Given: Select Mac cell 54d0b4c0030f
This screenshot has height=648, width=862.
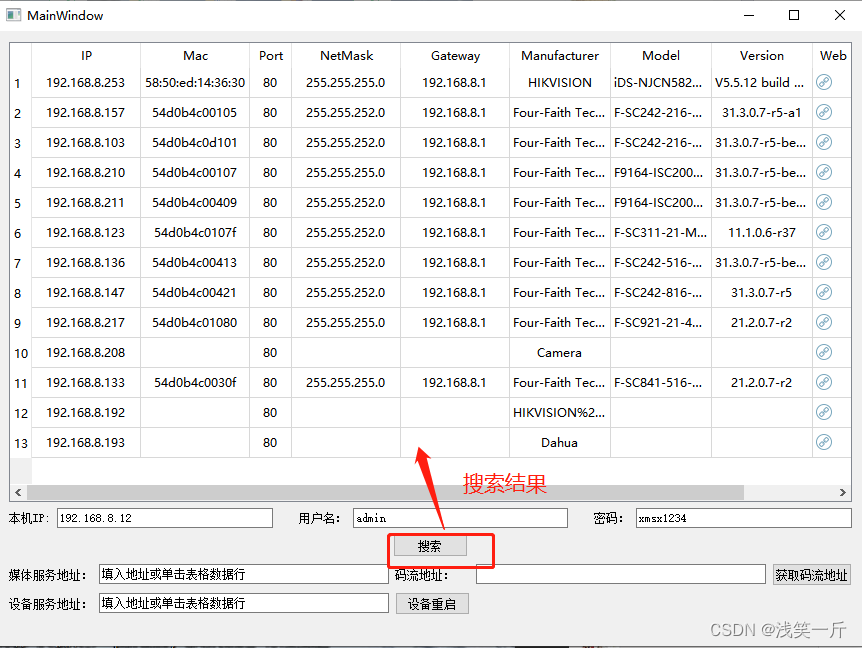Looking at the screenshot, I should [195, 383].
